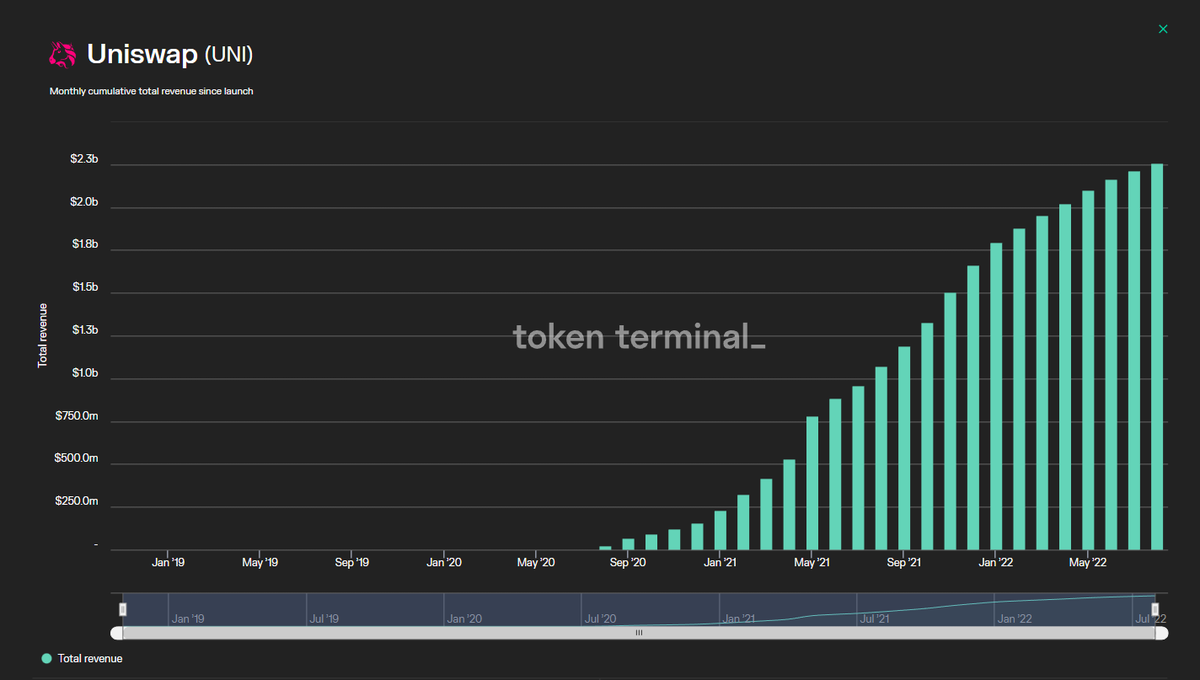This screenshot has width=1200, height=680.
Task: Click the bar above May '22 label
Action: tap(1088, 370)
